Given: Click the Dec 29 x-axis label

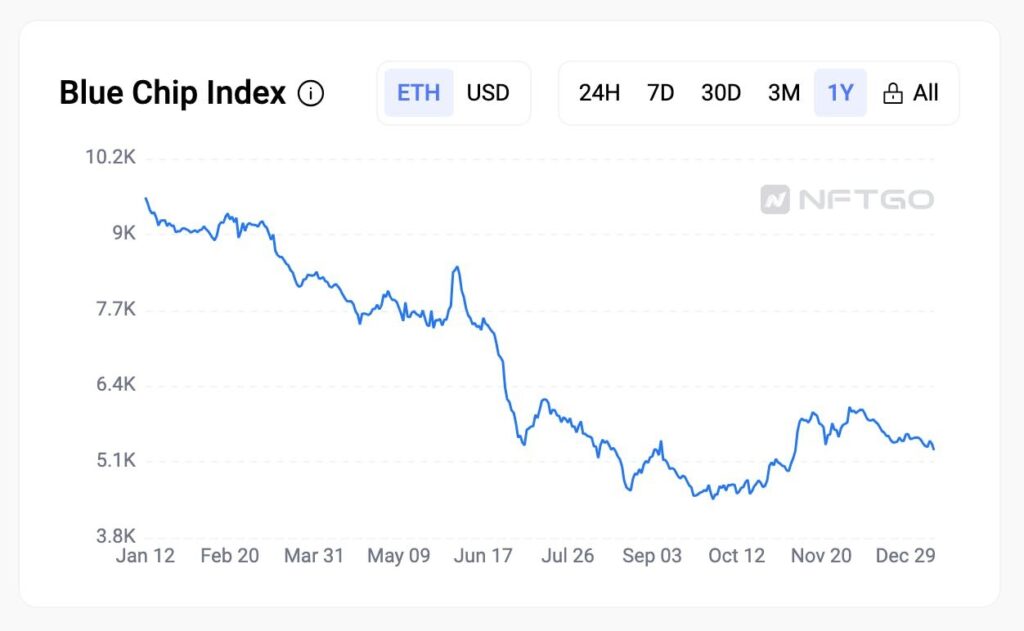Looking at the screenshot, I should (905, 556).
